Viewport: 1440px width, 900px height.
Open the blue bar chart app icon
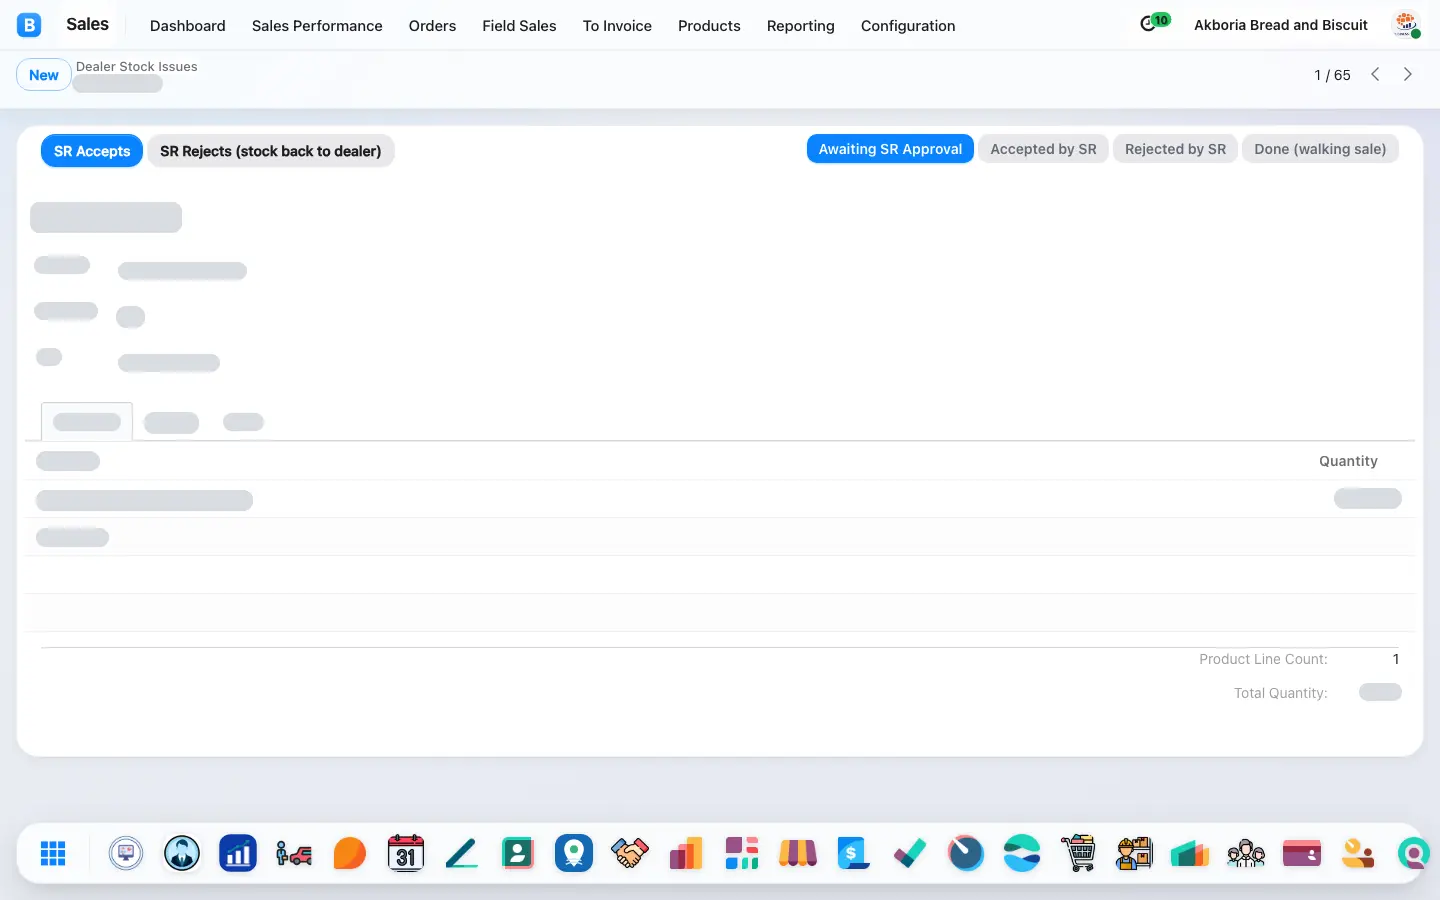(238, 853)
